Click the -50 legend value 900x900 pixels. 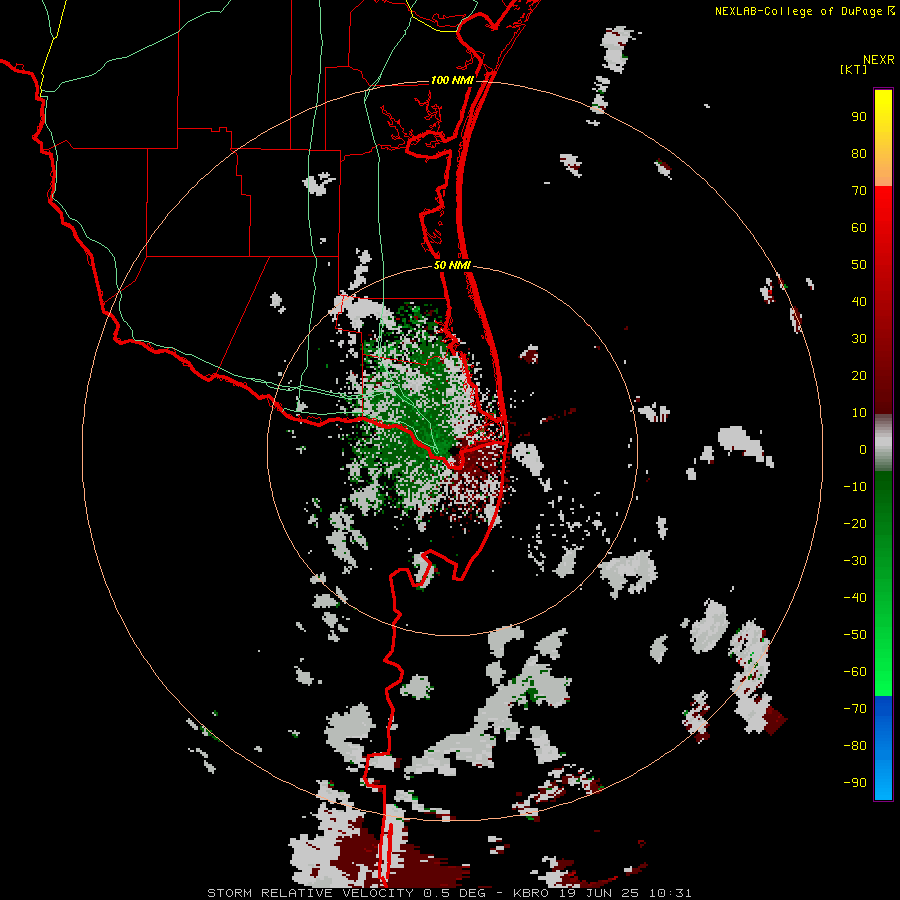point(855,635)
